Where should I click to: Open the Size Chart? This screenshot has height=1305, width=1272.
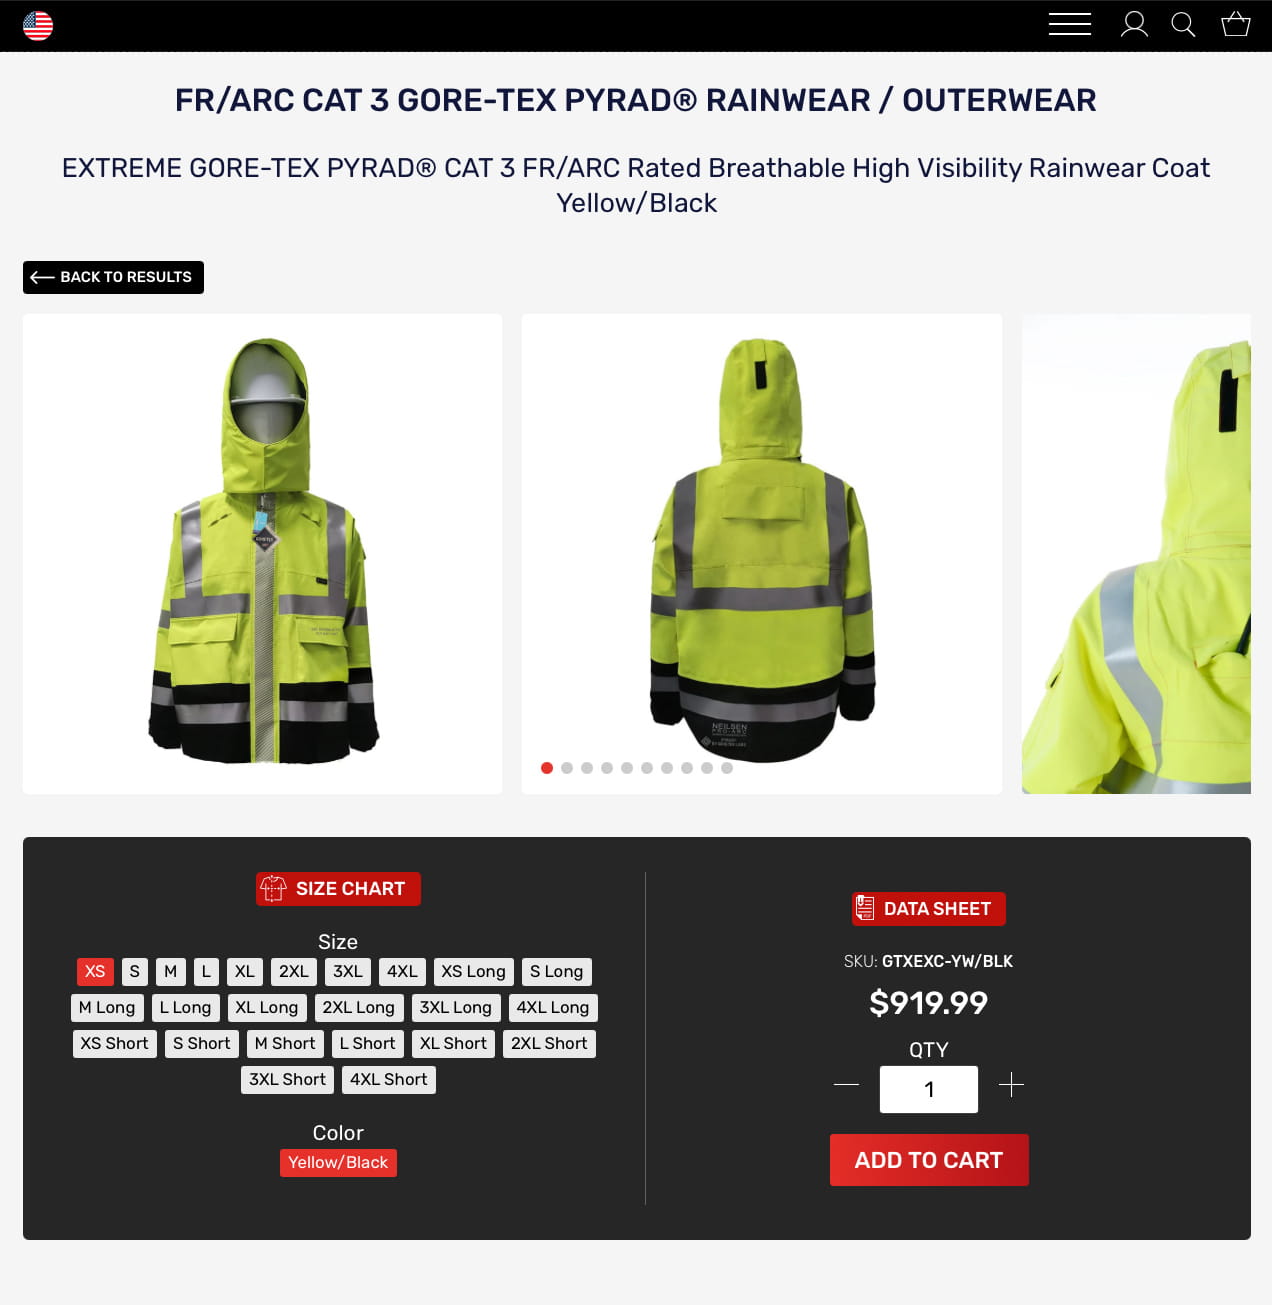tap(338, 889)
